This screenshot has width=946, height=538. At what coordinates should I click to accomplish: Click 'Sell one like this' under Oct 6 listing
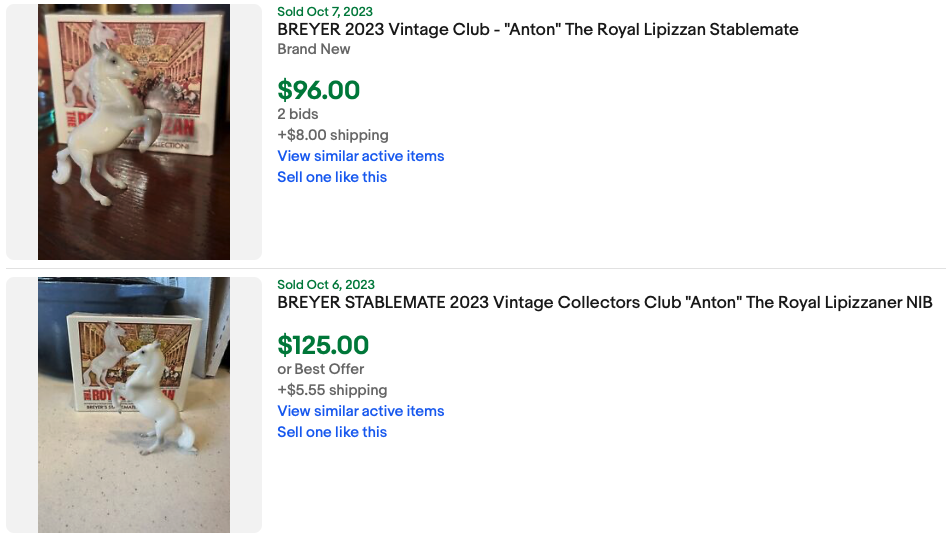(331, 432)
